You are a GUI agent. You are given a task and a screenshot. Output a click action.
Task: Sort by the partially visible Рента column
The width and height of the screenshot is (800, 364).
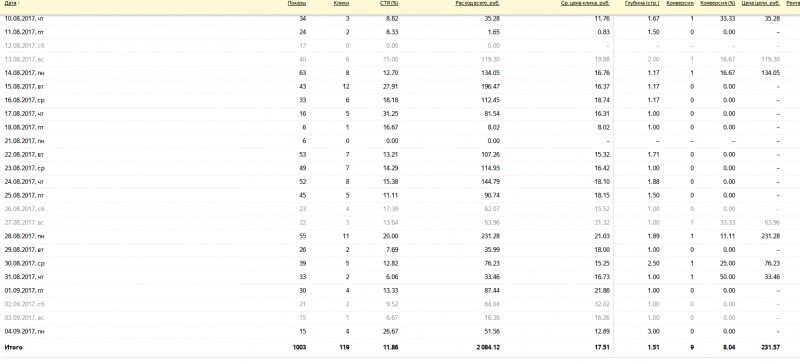click(793, 3)
